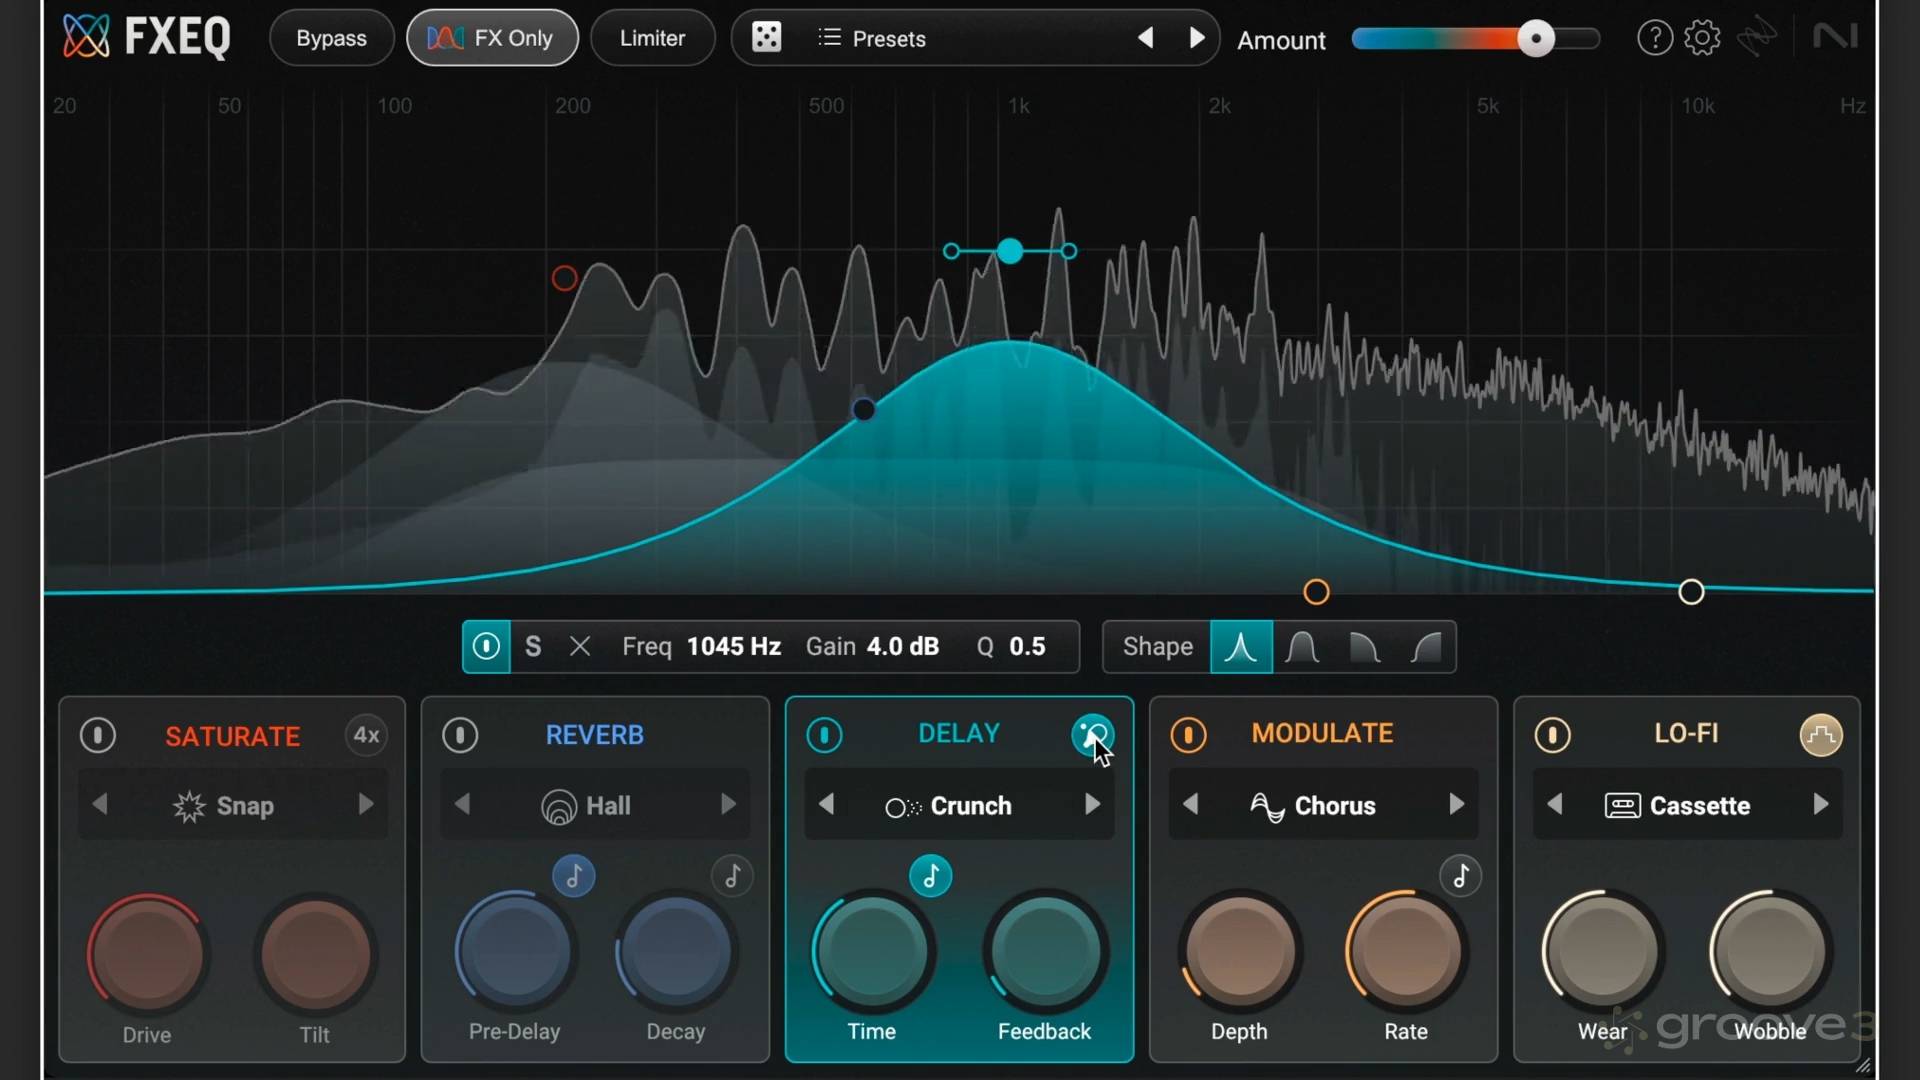
Task: Toggle tempo sync note above Time knob
Action: click(930, 876)
